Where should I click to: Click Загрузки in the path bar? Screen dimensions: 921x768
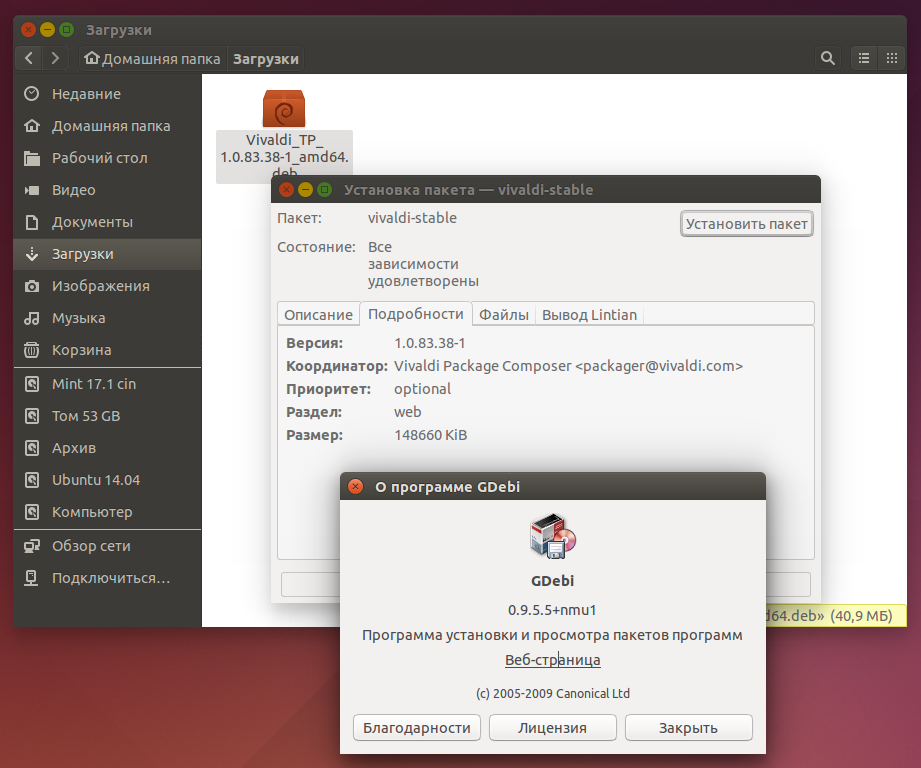(x=265, y=59)
